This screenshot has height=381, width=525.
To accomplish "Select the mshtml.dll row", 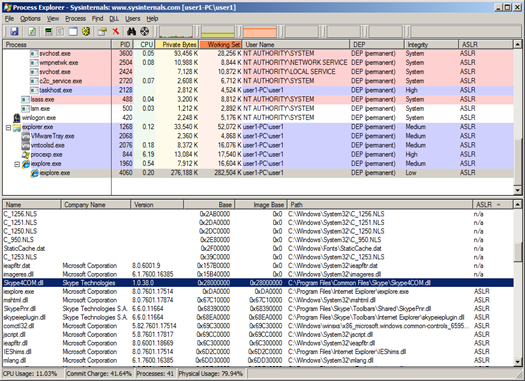I will click(x=258, y=300).
